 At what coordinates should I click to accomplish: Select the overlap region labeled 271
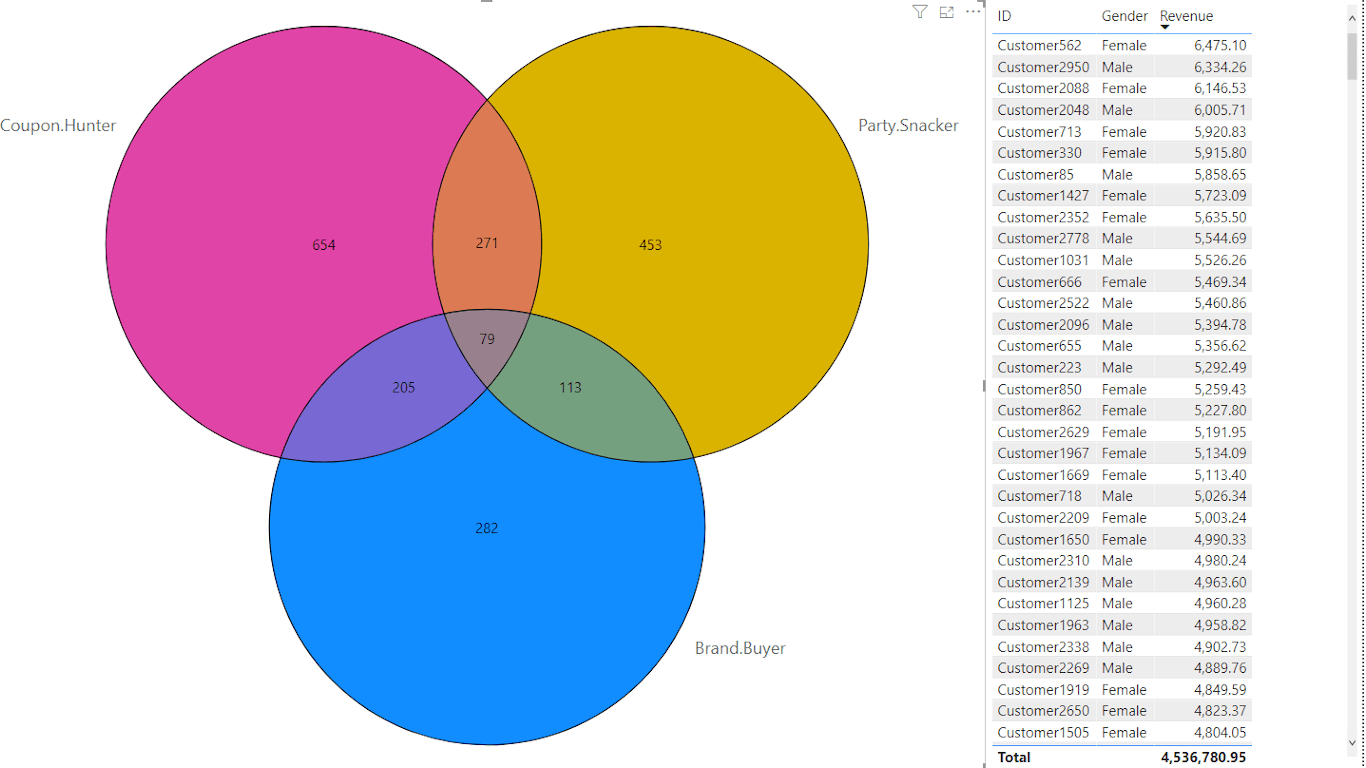pyautogui.click(x=488, y=242)
